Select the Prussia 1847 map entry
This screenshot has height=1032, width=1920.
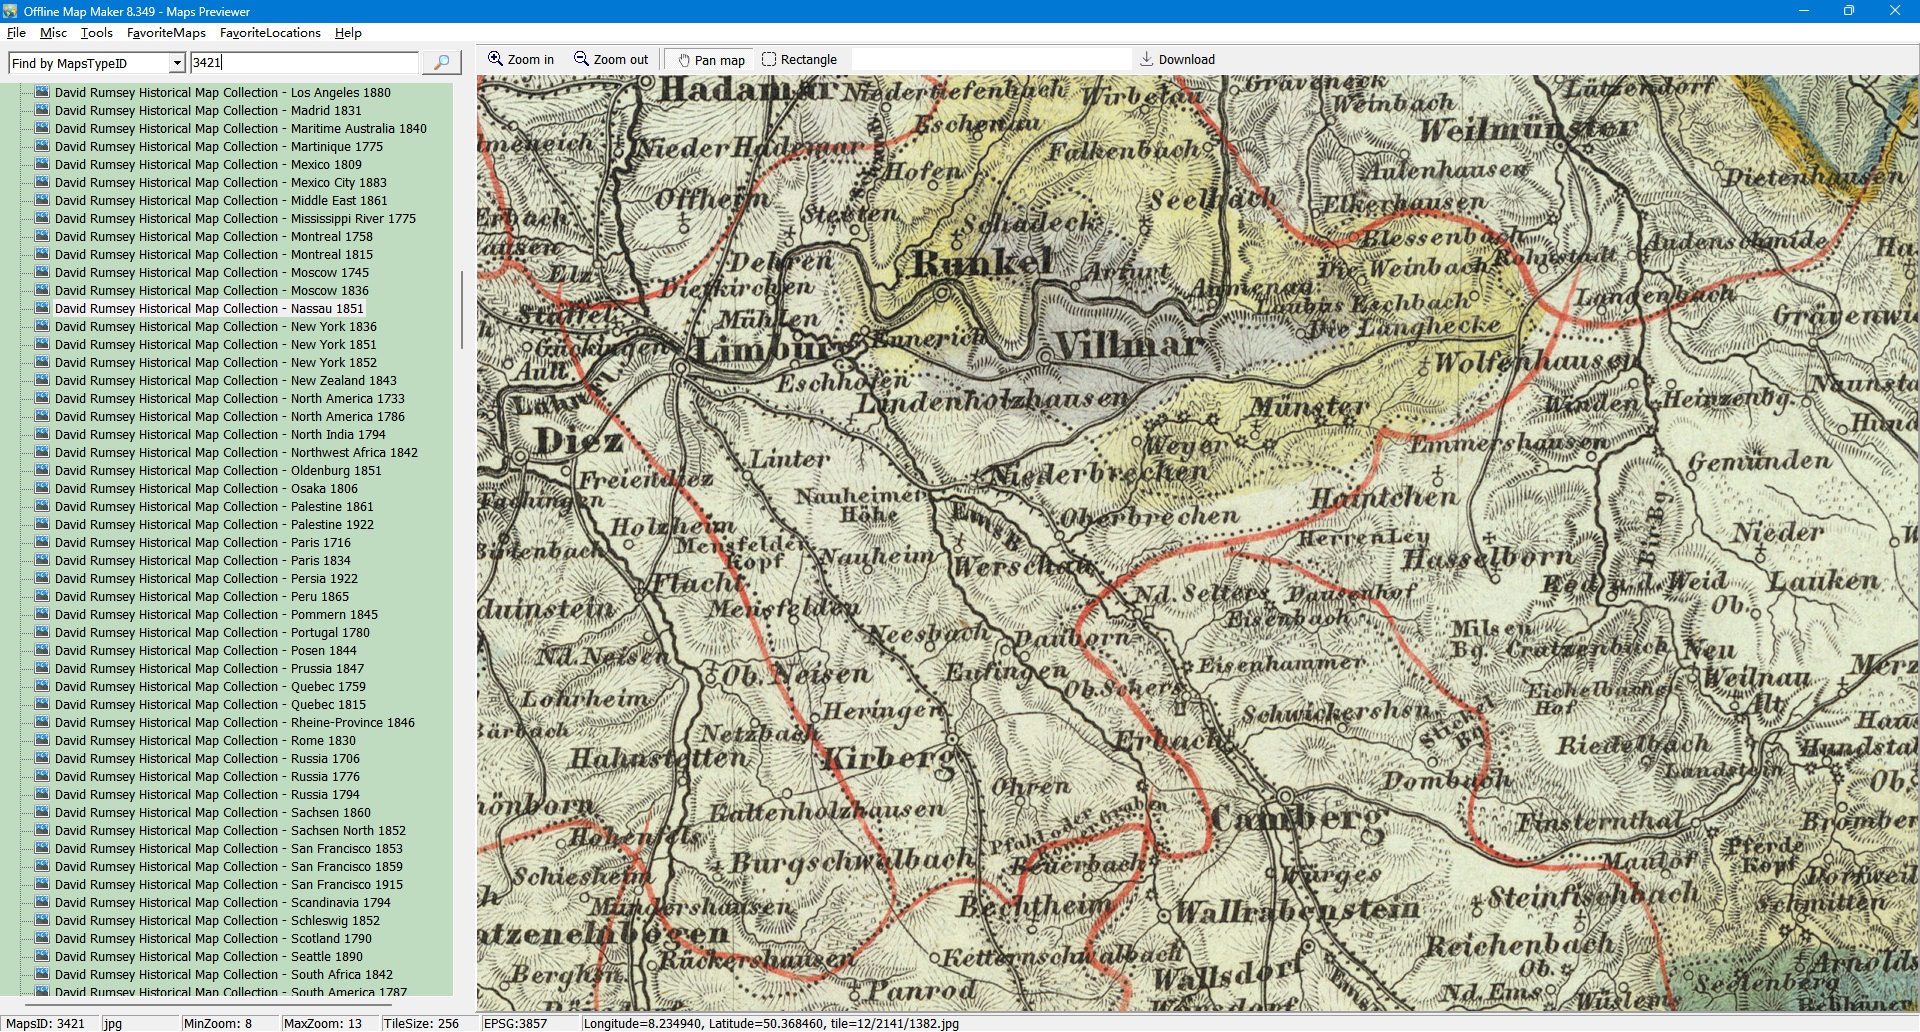coord(209,668)
